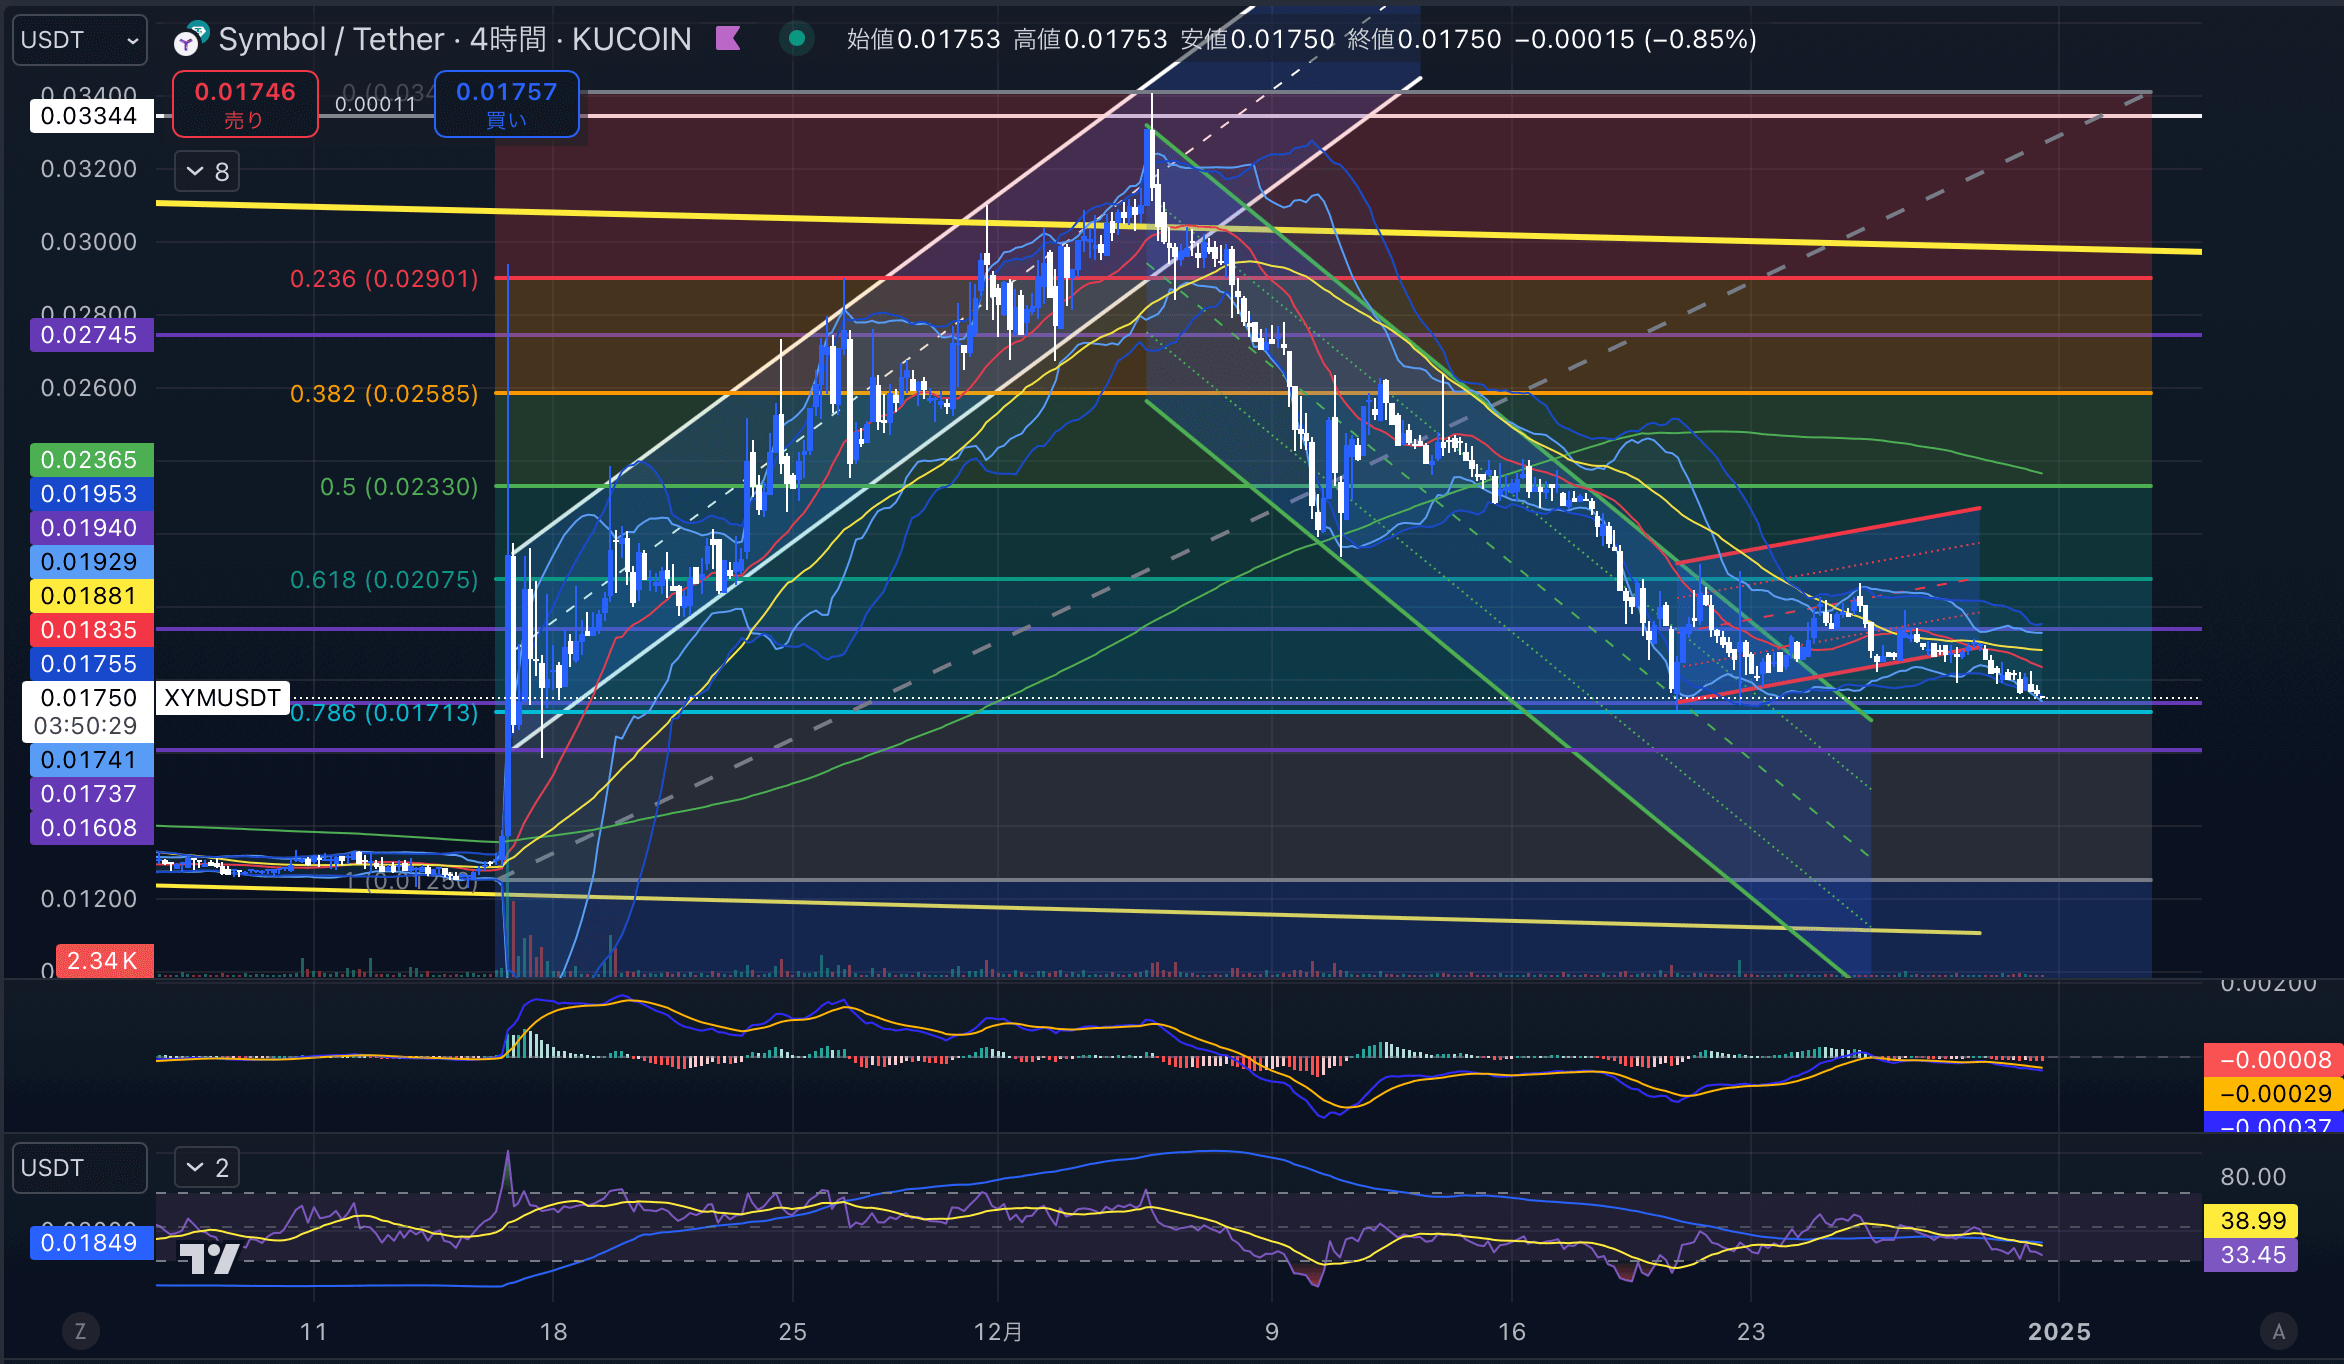Click the -0.00008 MACD histogram value label

click(x=2274, y=1060)
